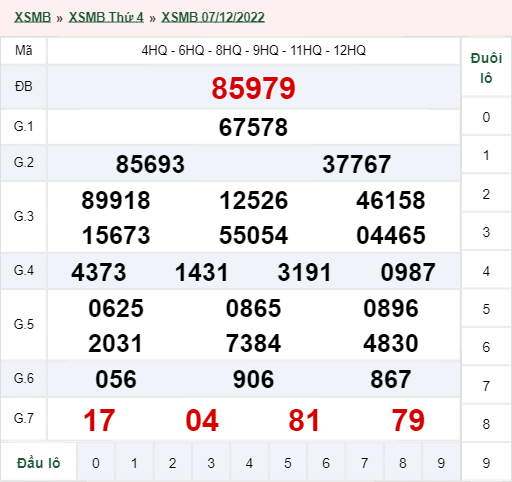Select Đầu lô digit 6
The image size is (512, 482).
pos(326,463)
